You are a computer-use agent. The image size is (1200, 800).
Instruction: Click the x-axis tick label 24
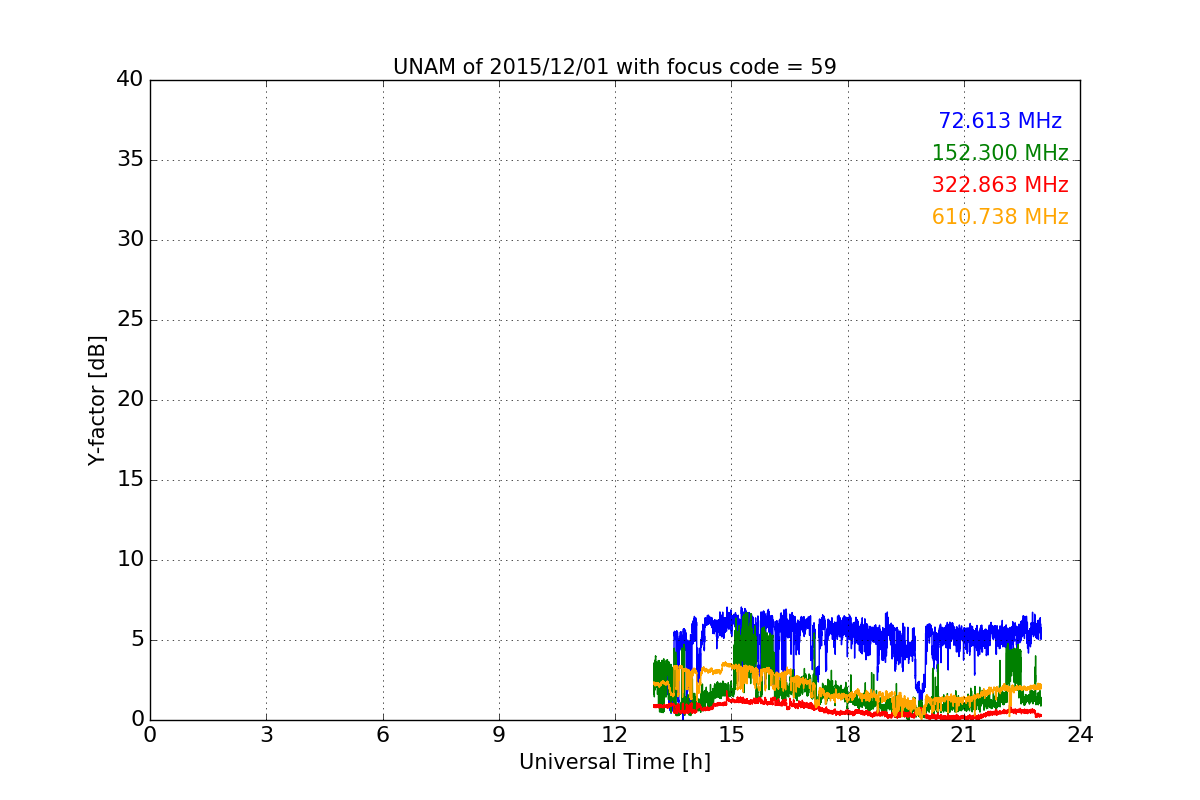coord(1080,735)
